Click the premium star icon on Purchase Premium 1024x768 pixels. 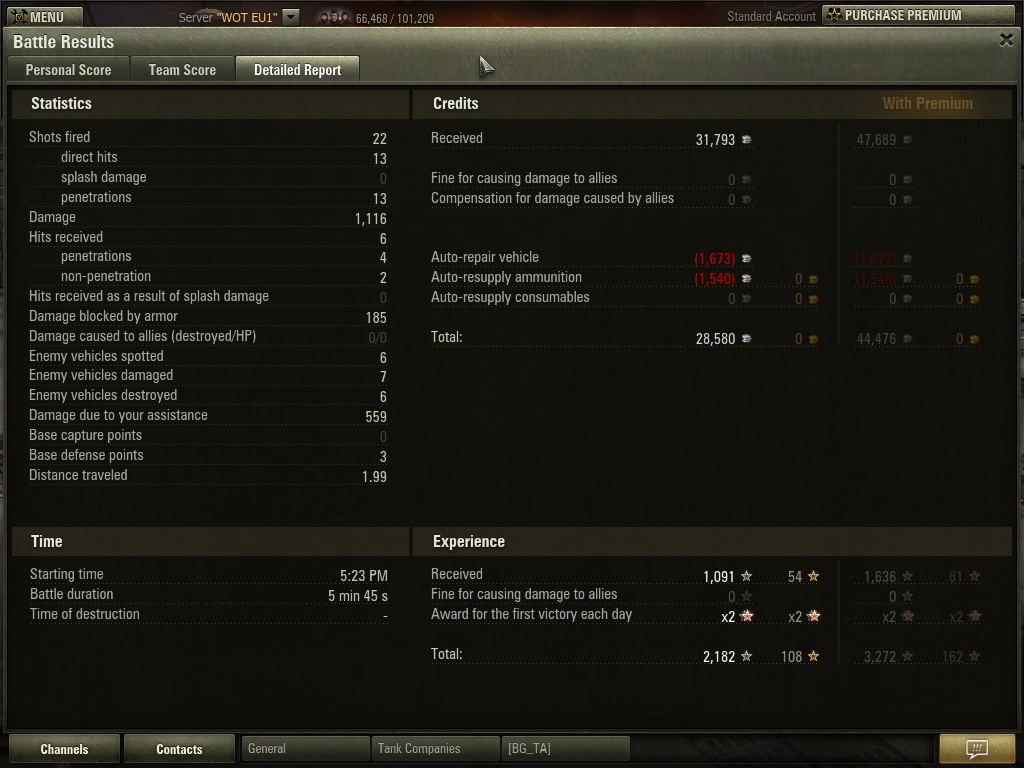pyautogui.click(x=834, y=15)
